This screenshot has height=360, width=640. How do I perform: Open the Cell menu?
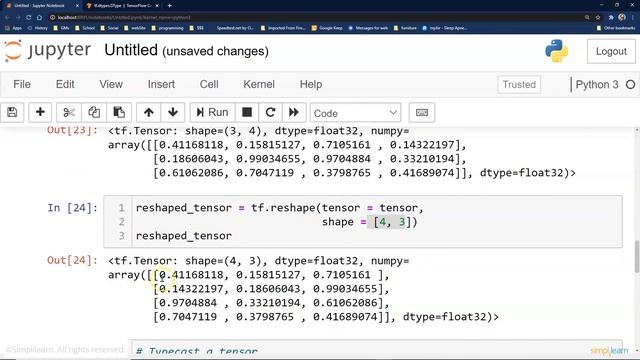209,84
